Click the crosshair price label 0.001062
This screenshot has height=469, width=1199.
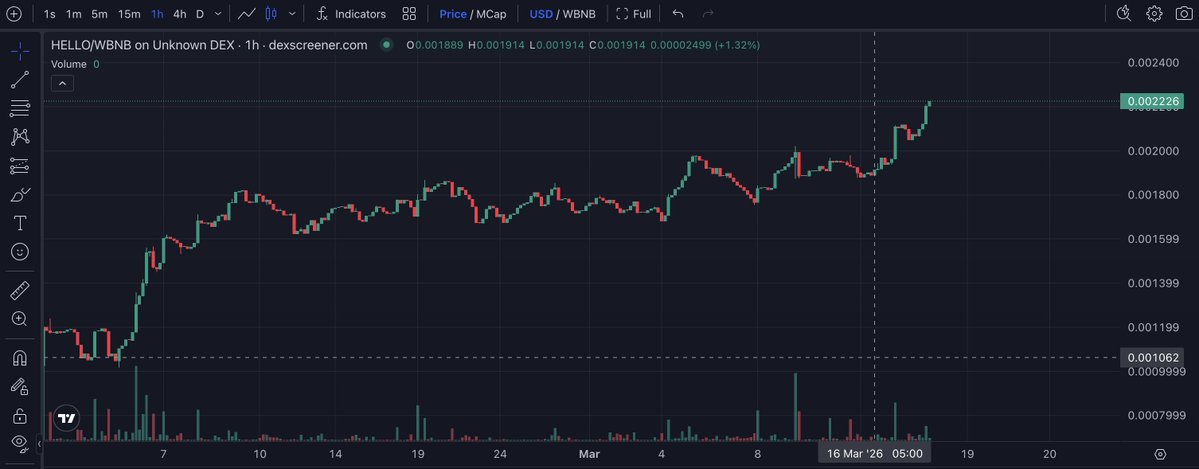tap(1151, 357)
